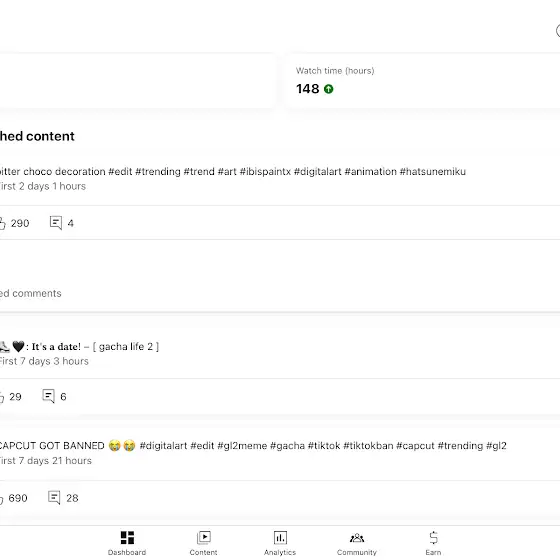The image size is (560, 560).
Task: Click comment icon beside count 6
Action: tap(48, 396)
